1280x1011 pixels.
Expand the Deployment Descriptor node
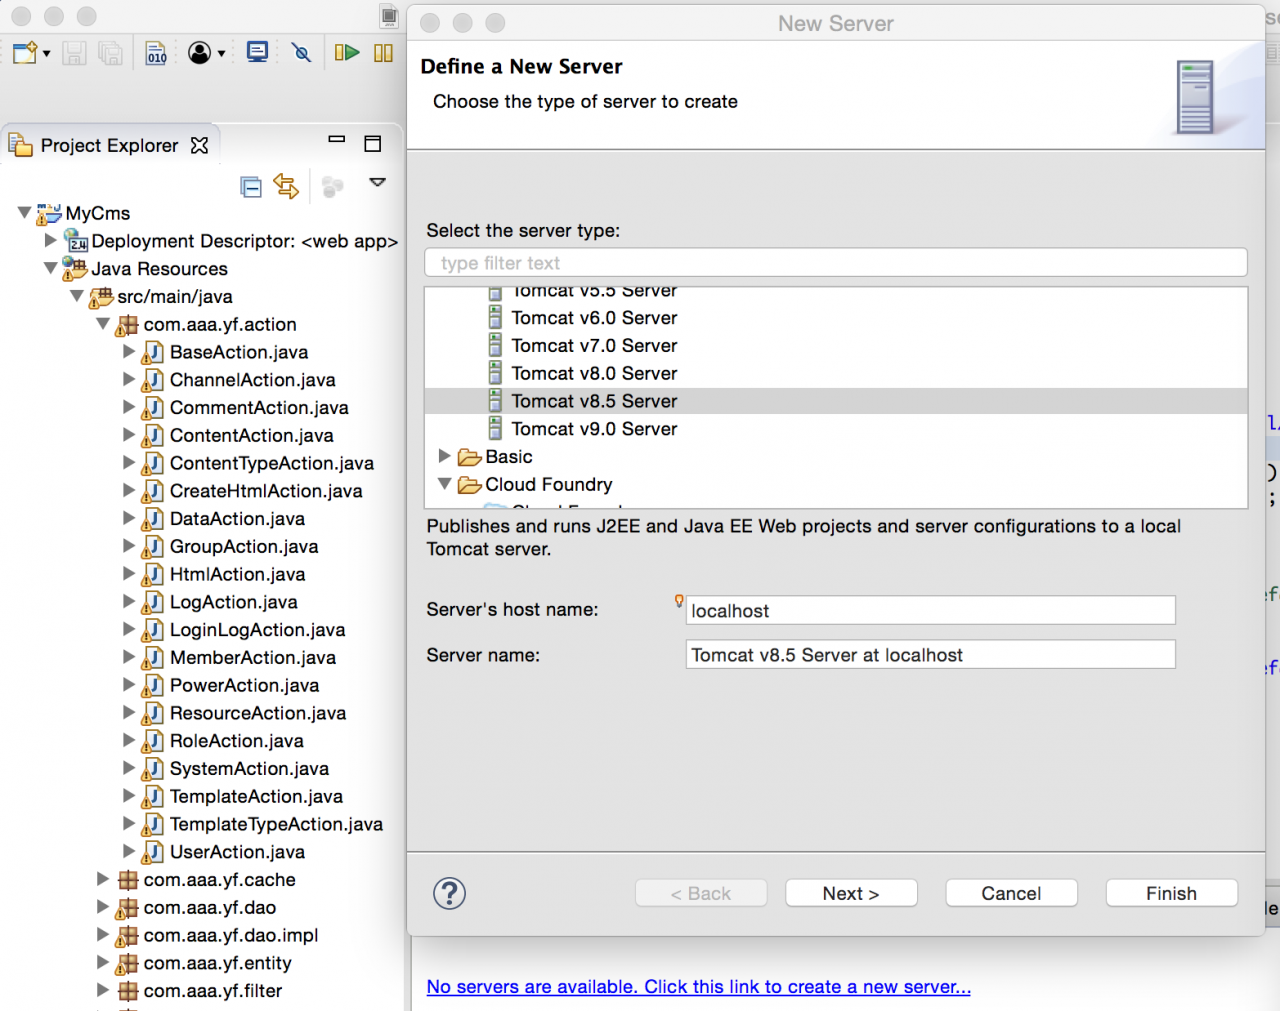50,241
